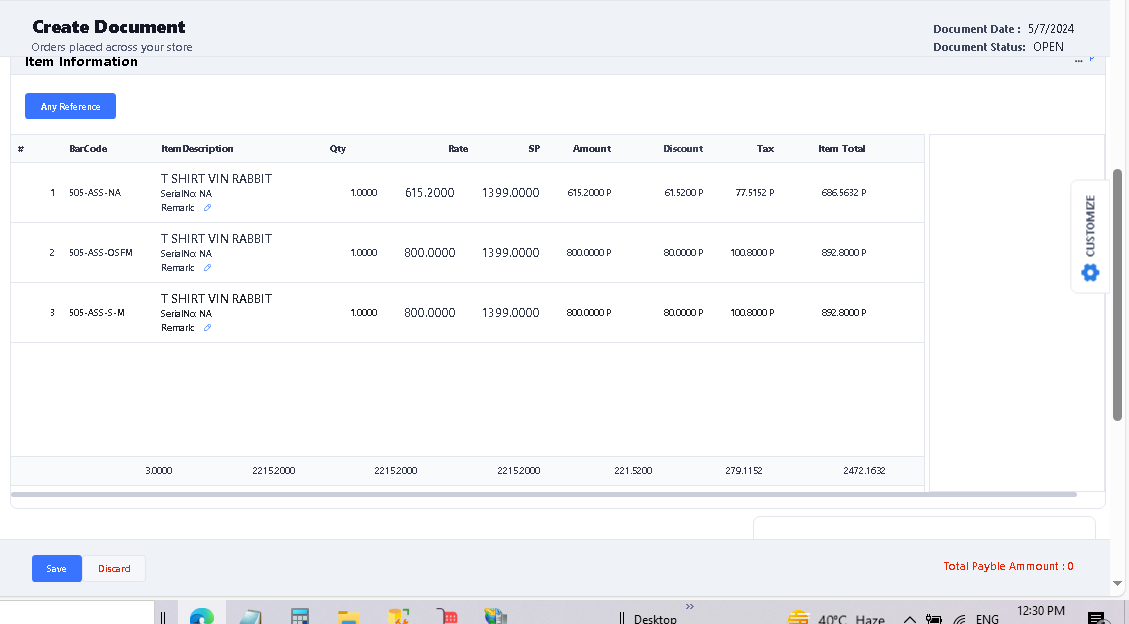Edit remark for item 505-ASS-S-M
The image size is (1129, 624).
point(207,327)
